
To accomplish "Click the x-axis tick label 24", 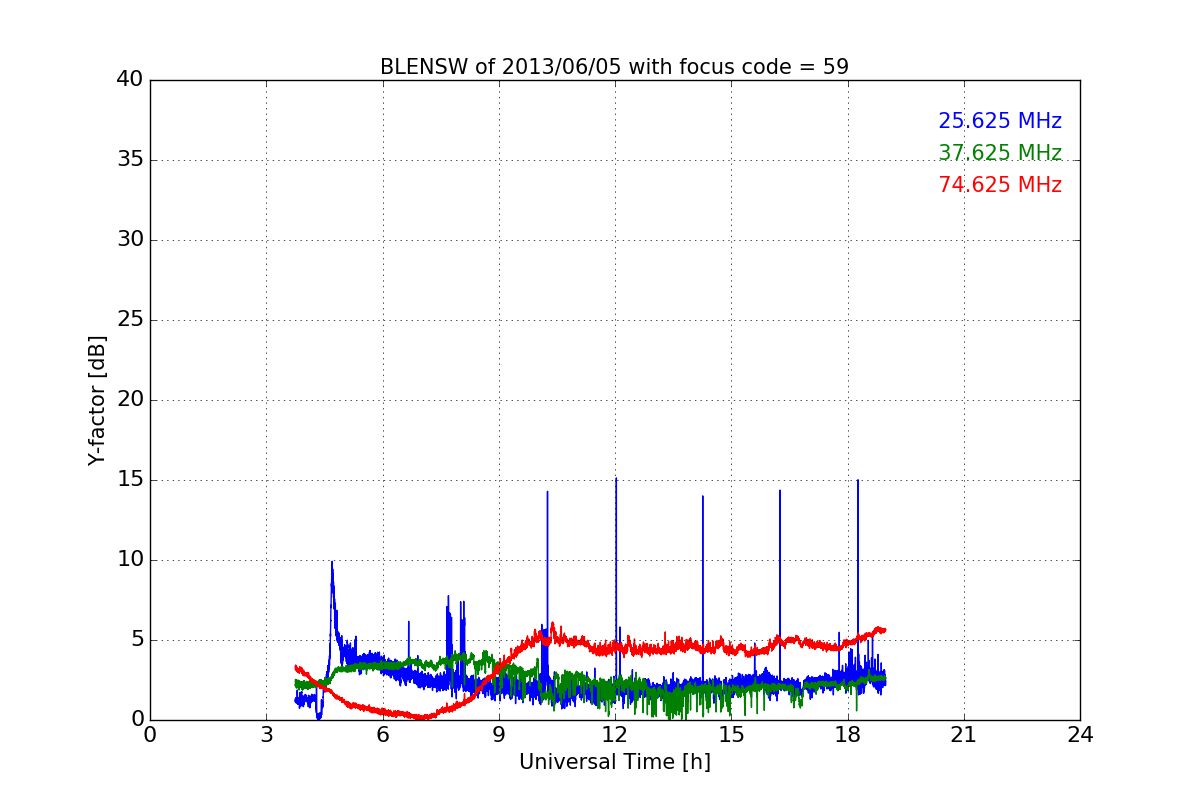I will click(1080, 735).
